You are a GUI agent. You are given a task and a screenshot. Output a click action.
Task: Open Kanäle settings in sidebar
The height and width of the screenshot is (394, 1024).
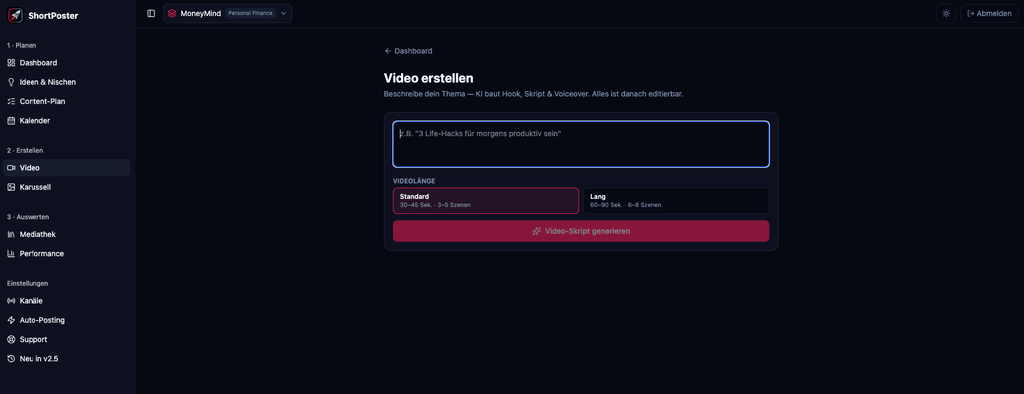tap(67, 301)
